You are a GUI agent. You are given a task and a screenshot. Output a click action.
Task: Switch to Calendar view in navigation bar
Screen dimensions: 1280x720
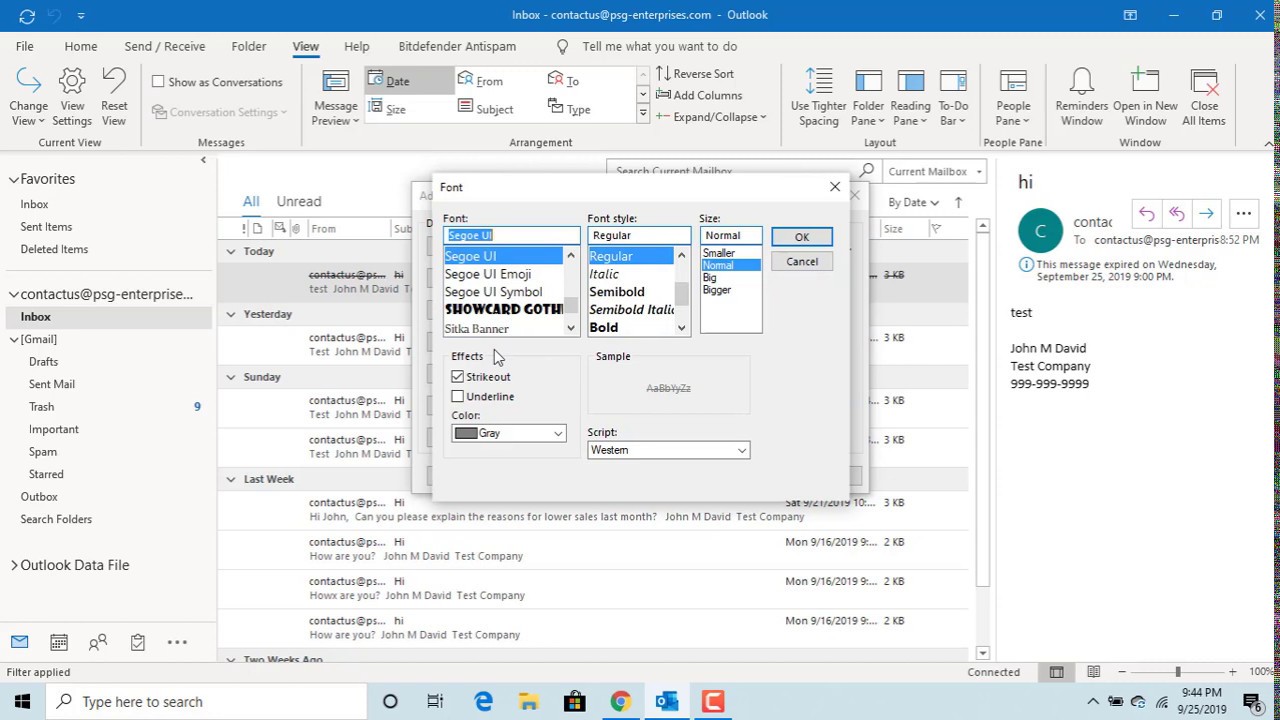pos(59,642)
